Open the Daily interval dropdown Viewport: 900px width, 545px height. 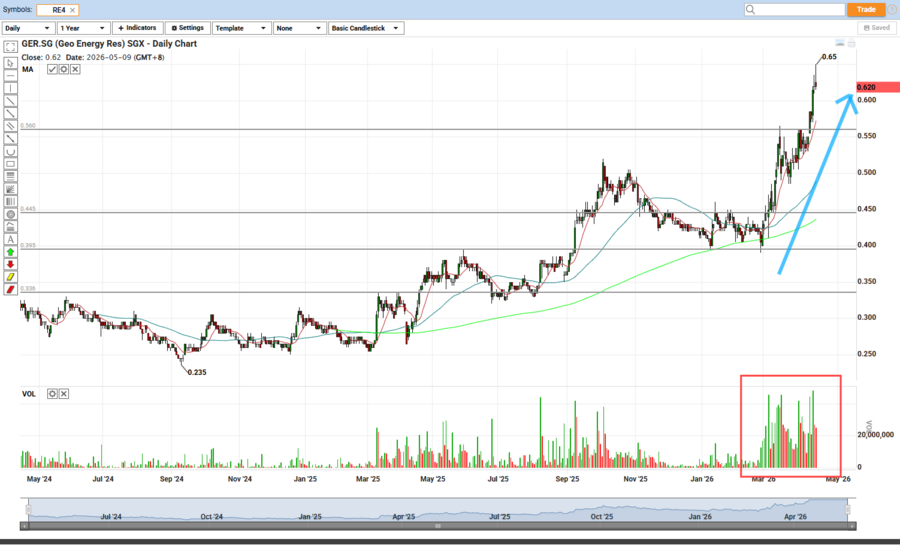coord(27,28)
